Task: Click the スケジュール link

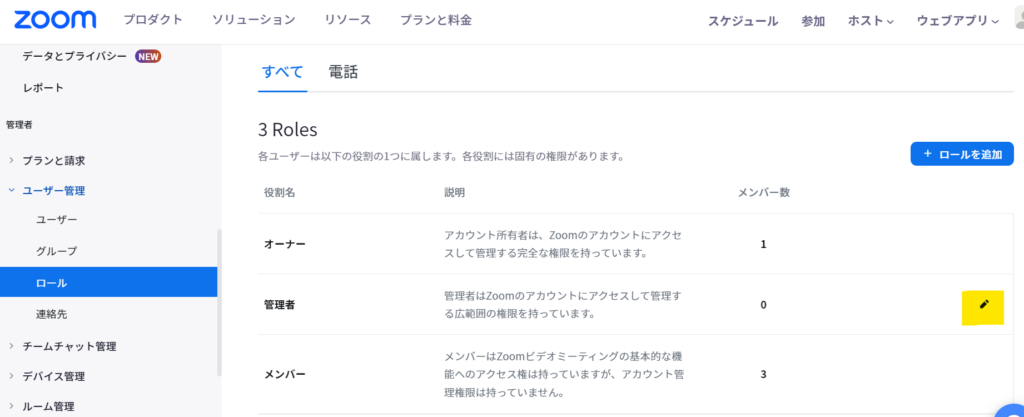Action: tap(742, 20)
